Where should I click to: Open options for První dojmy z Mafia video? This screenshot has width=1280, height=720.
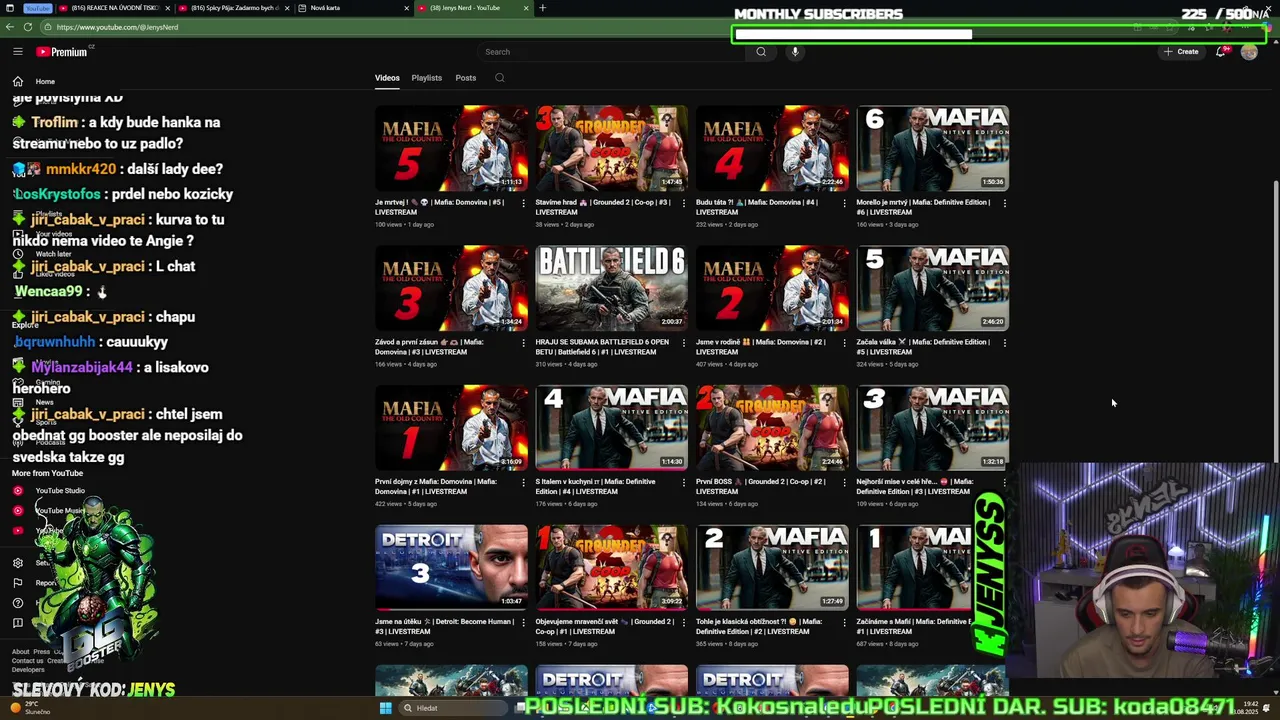523,483
